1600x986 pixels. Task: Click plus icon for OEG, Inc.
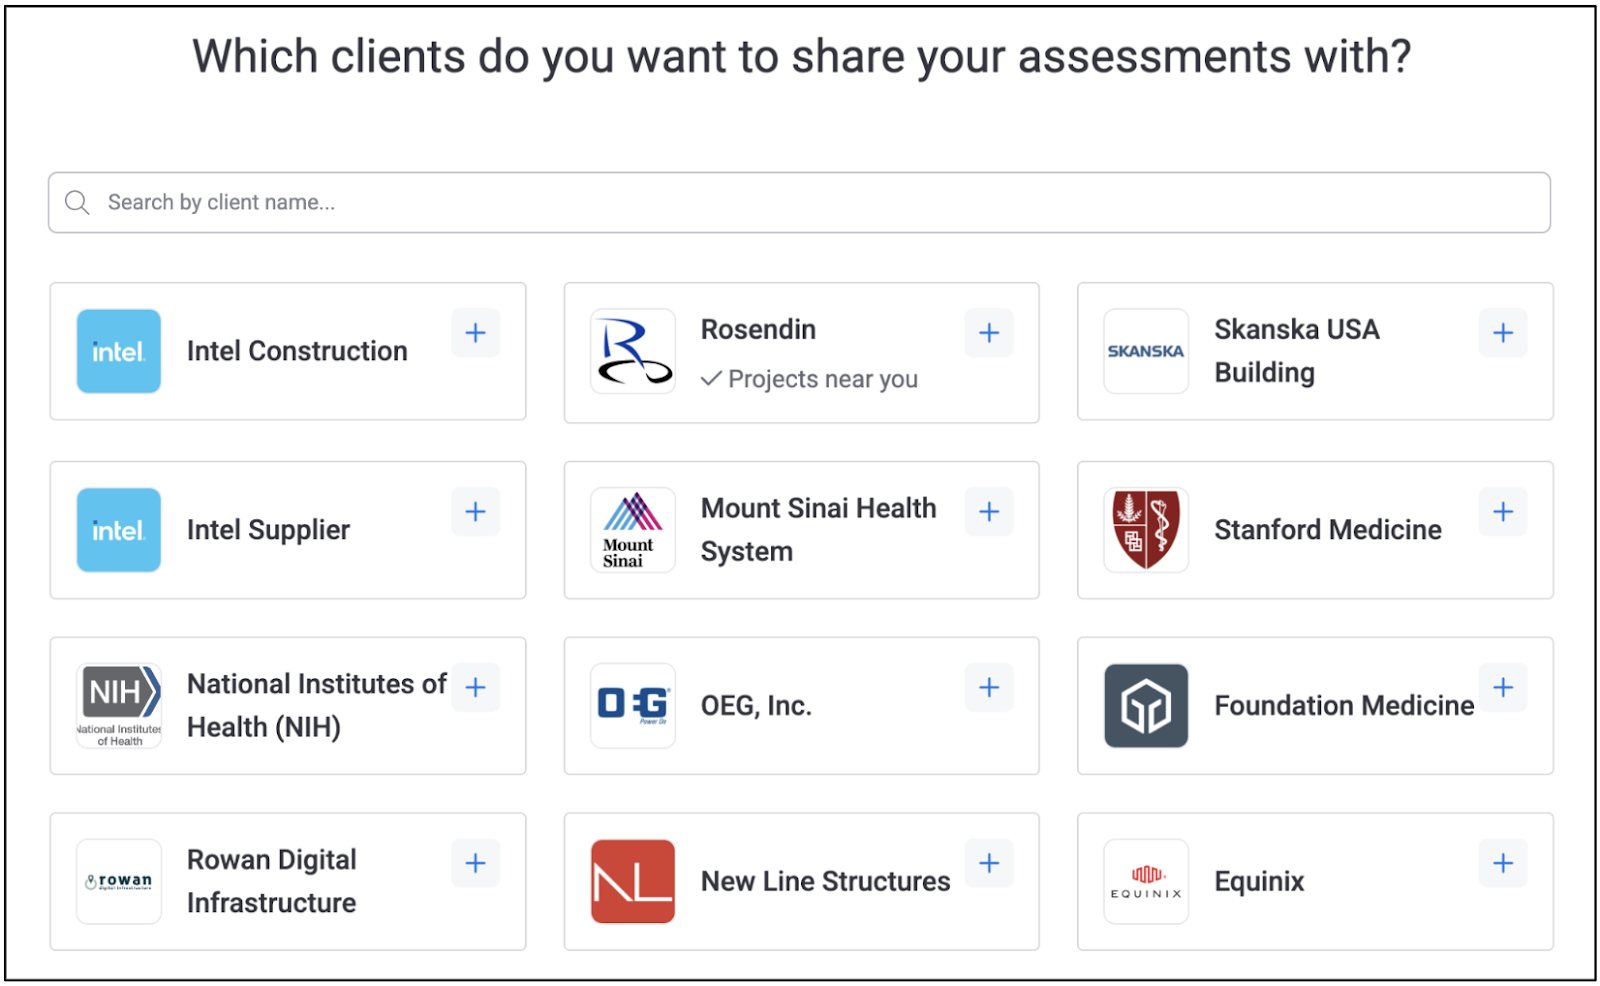click(989, 688)
